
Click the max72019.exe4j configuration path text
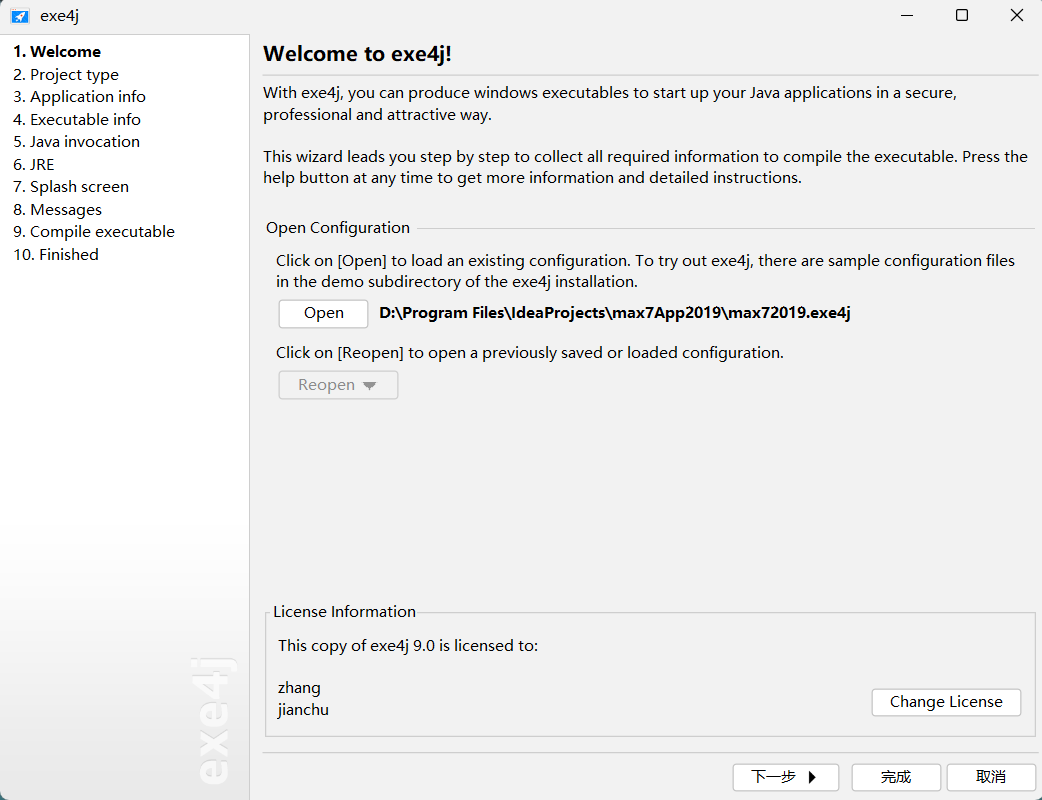click(x=615, y=313)
